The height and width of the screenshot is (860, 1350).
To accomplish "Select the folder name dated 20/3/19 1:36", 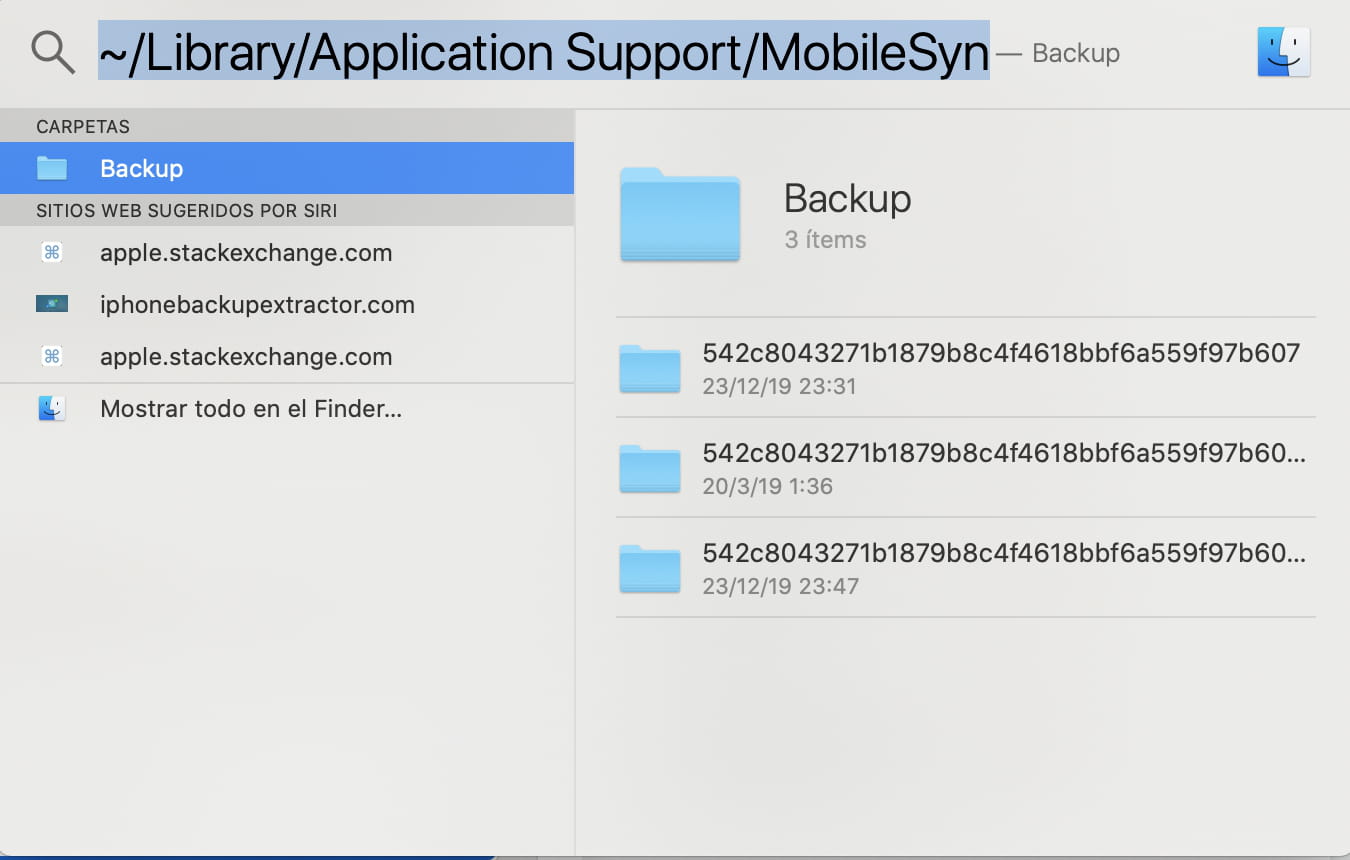I will coord(1003,453).
